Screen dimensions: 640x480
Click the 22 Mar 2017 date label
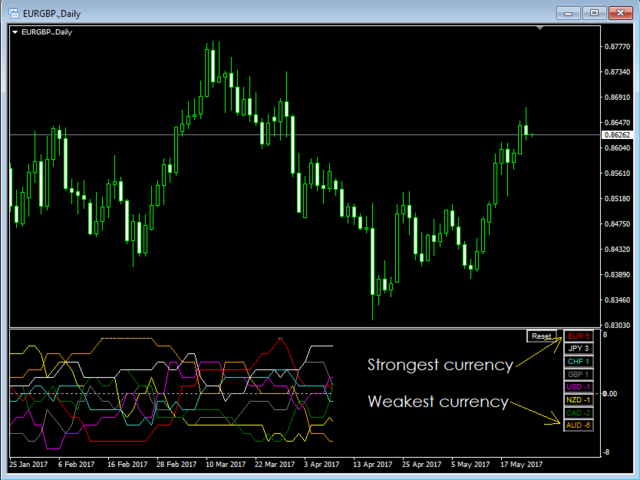coord(274,464)
